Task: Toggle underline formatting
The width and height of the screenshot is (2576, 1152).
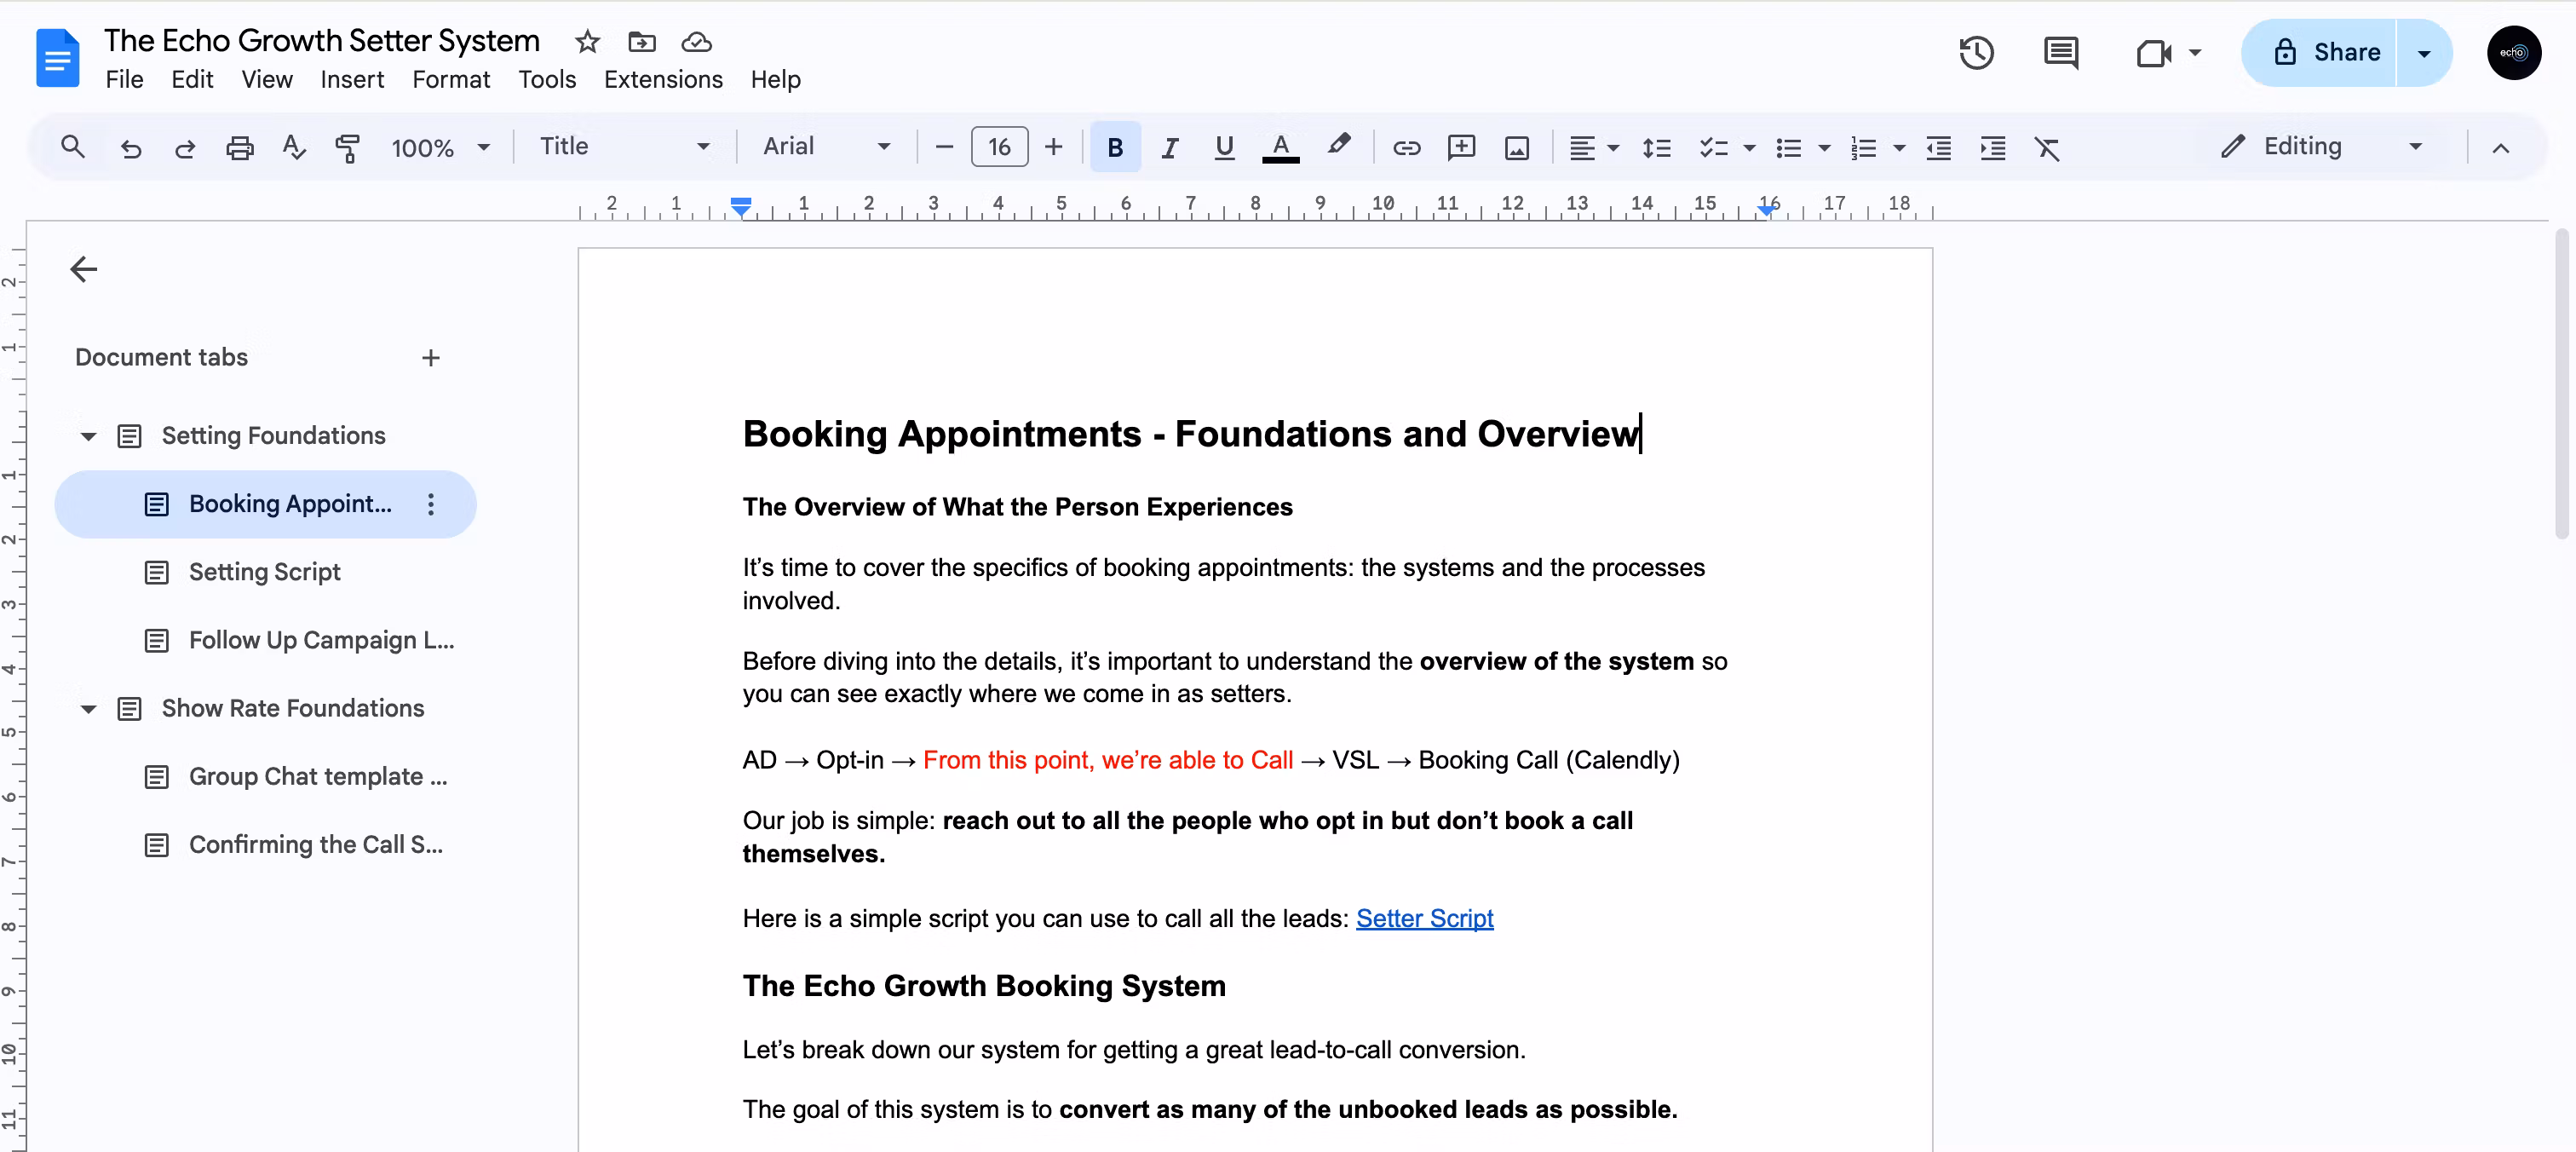Action: 1223,147
